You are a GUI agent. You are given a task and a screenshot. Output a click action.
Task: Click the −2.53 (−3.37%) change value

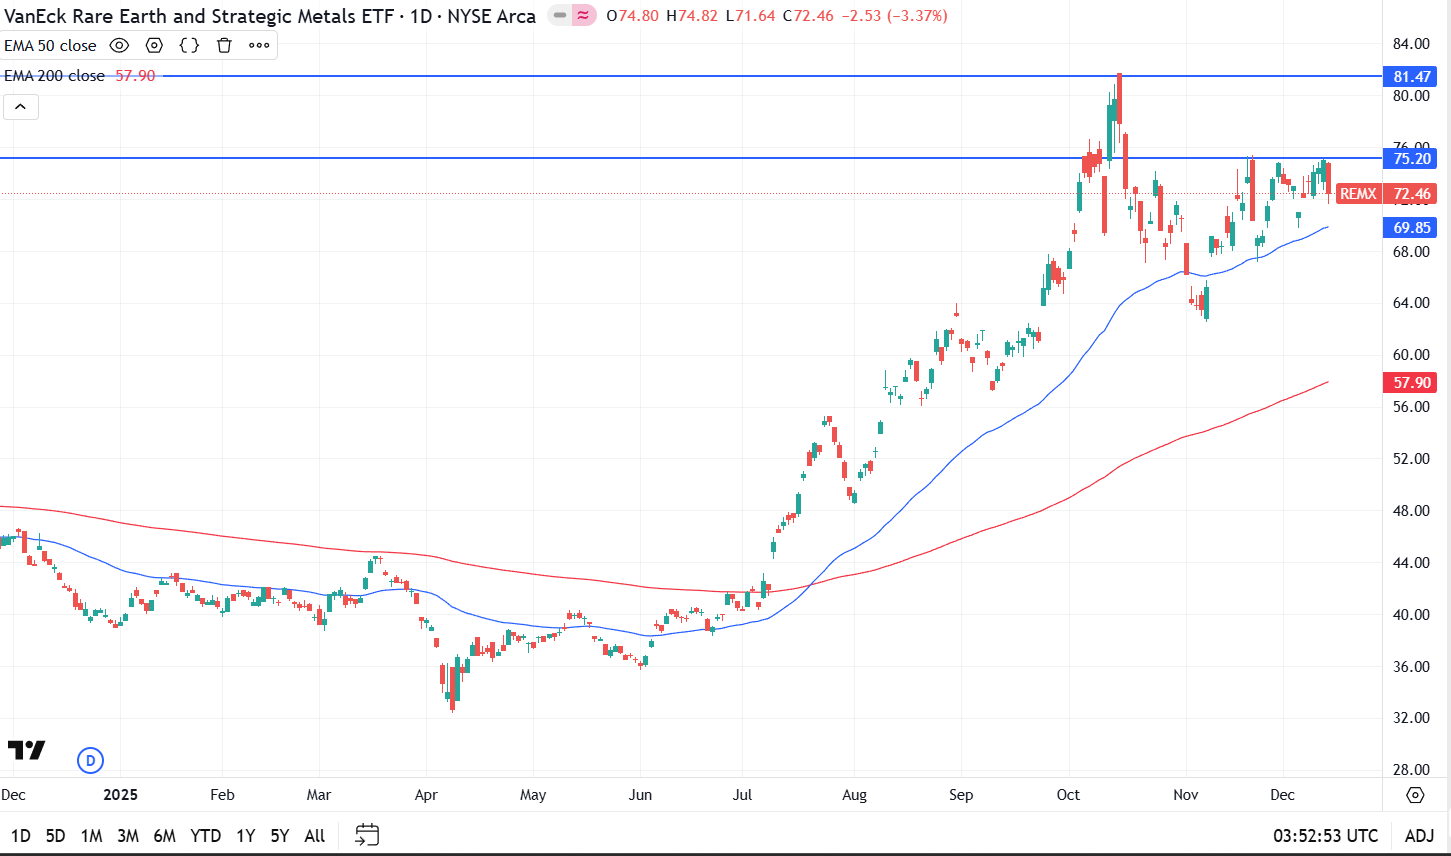894,16
